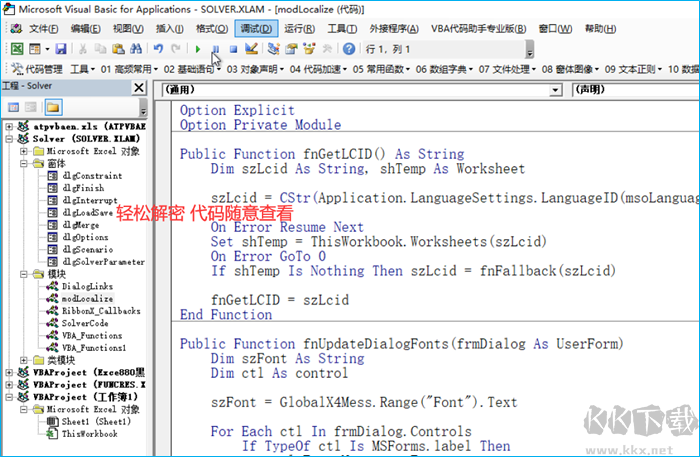Click the Reset stop square icon
Image resolution: width=700 pixels, height=457 pixels.
pos(233,49)
